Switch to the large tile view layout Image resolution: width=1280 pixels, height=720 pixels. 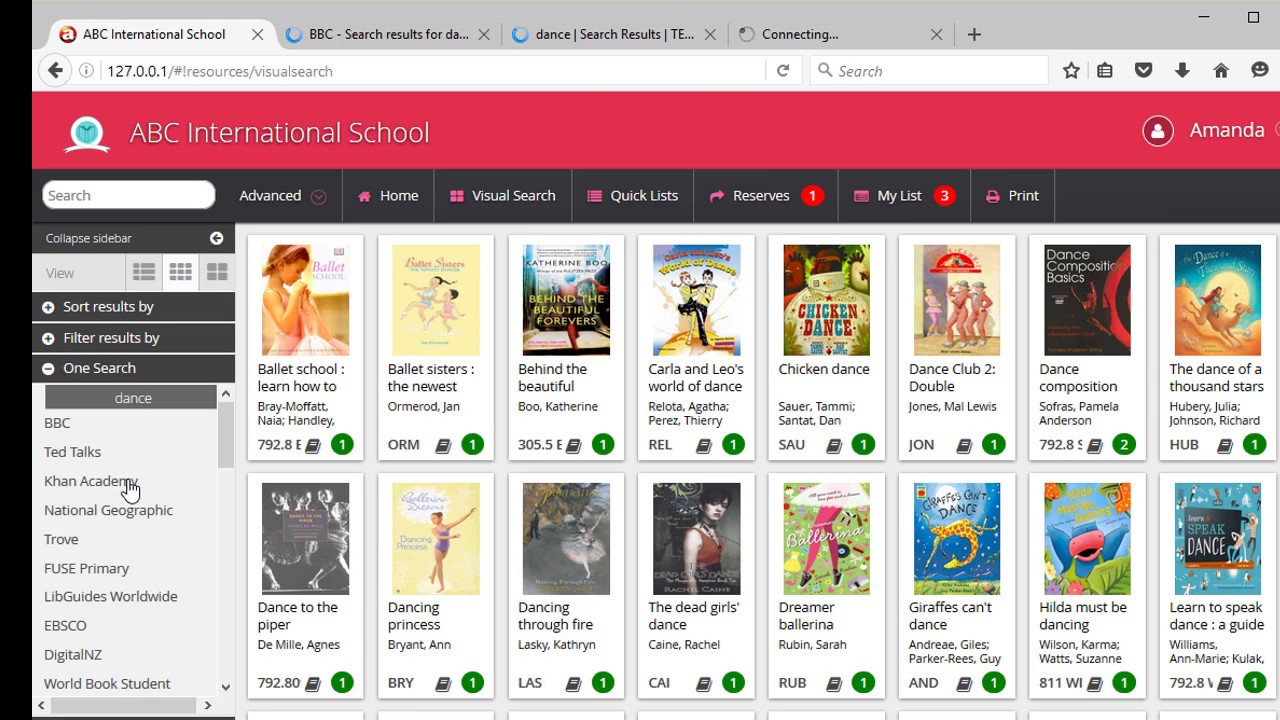coord(217,272)
